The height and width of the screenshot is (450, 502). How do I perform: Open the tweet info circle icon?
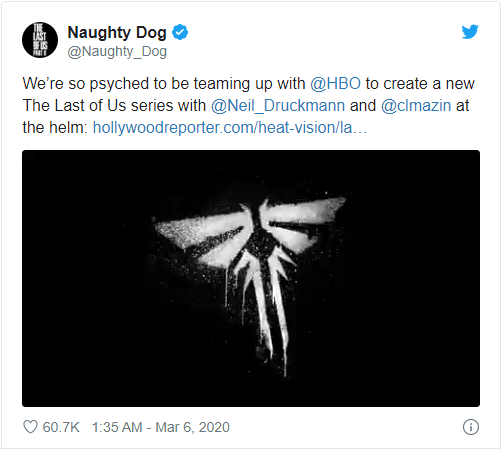pos(471,427)
